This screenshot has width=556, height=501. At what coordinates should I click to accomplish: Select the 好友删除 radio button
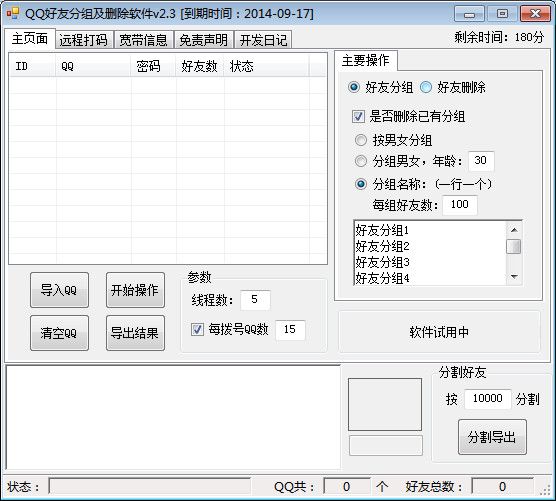pos(452,87)
